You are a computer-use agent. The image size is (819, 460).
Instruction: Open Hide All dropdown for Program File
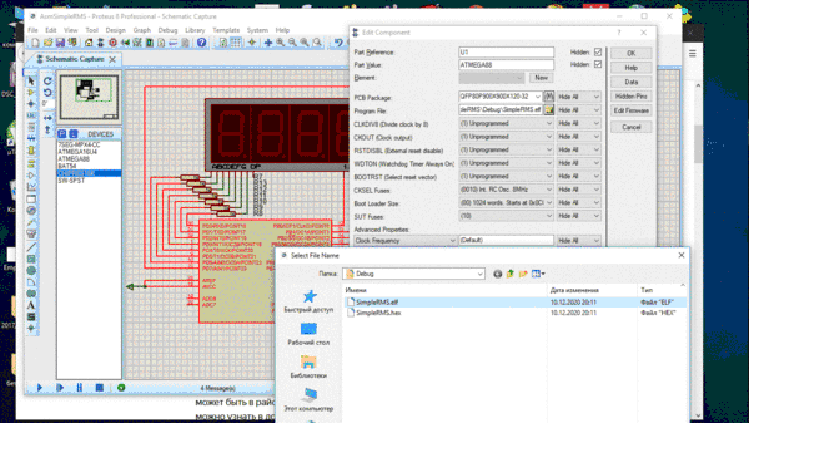click(x=579, y=110)
